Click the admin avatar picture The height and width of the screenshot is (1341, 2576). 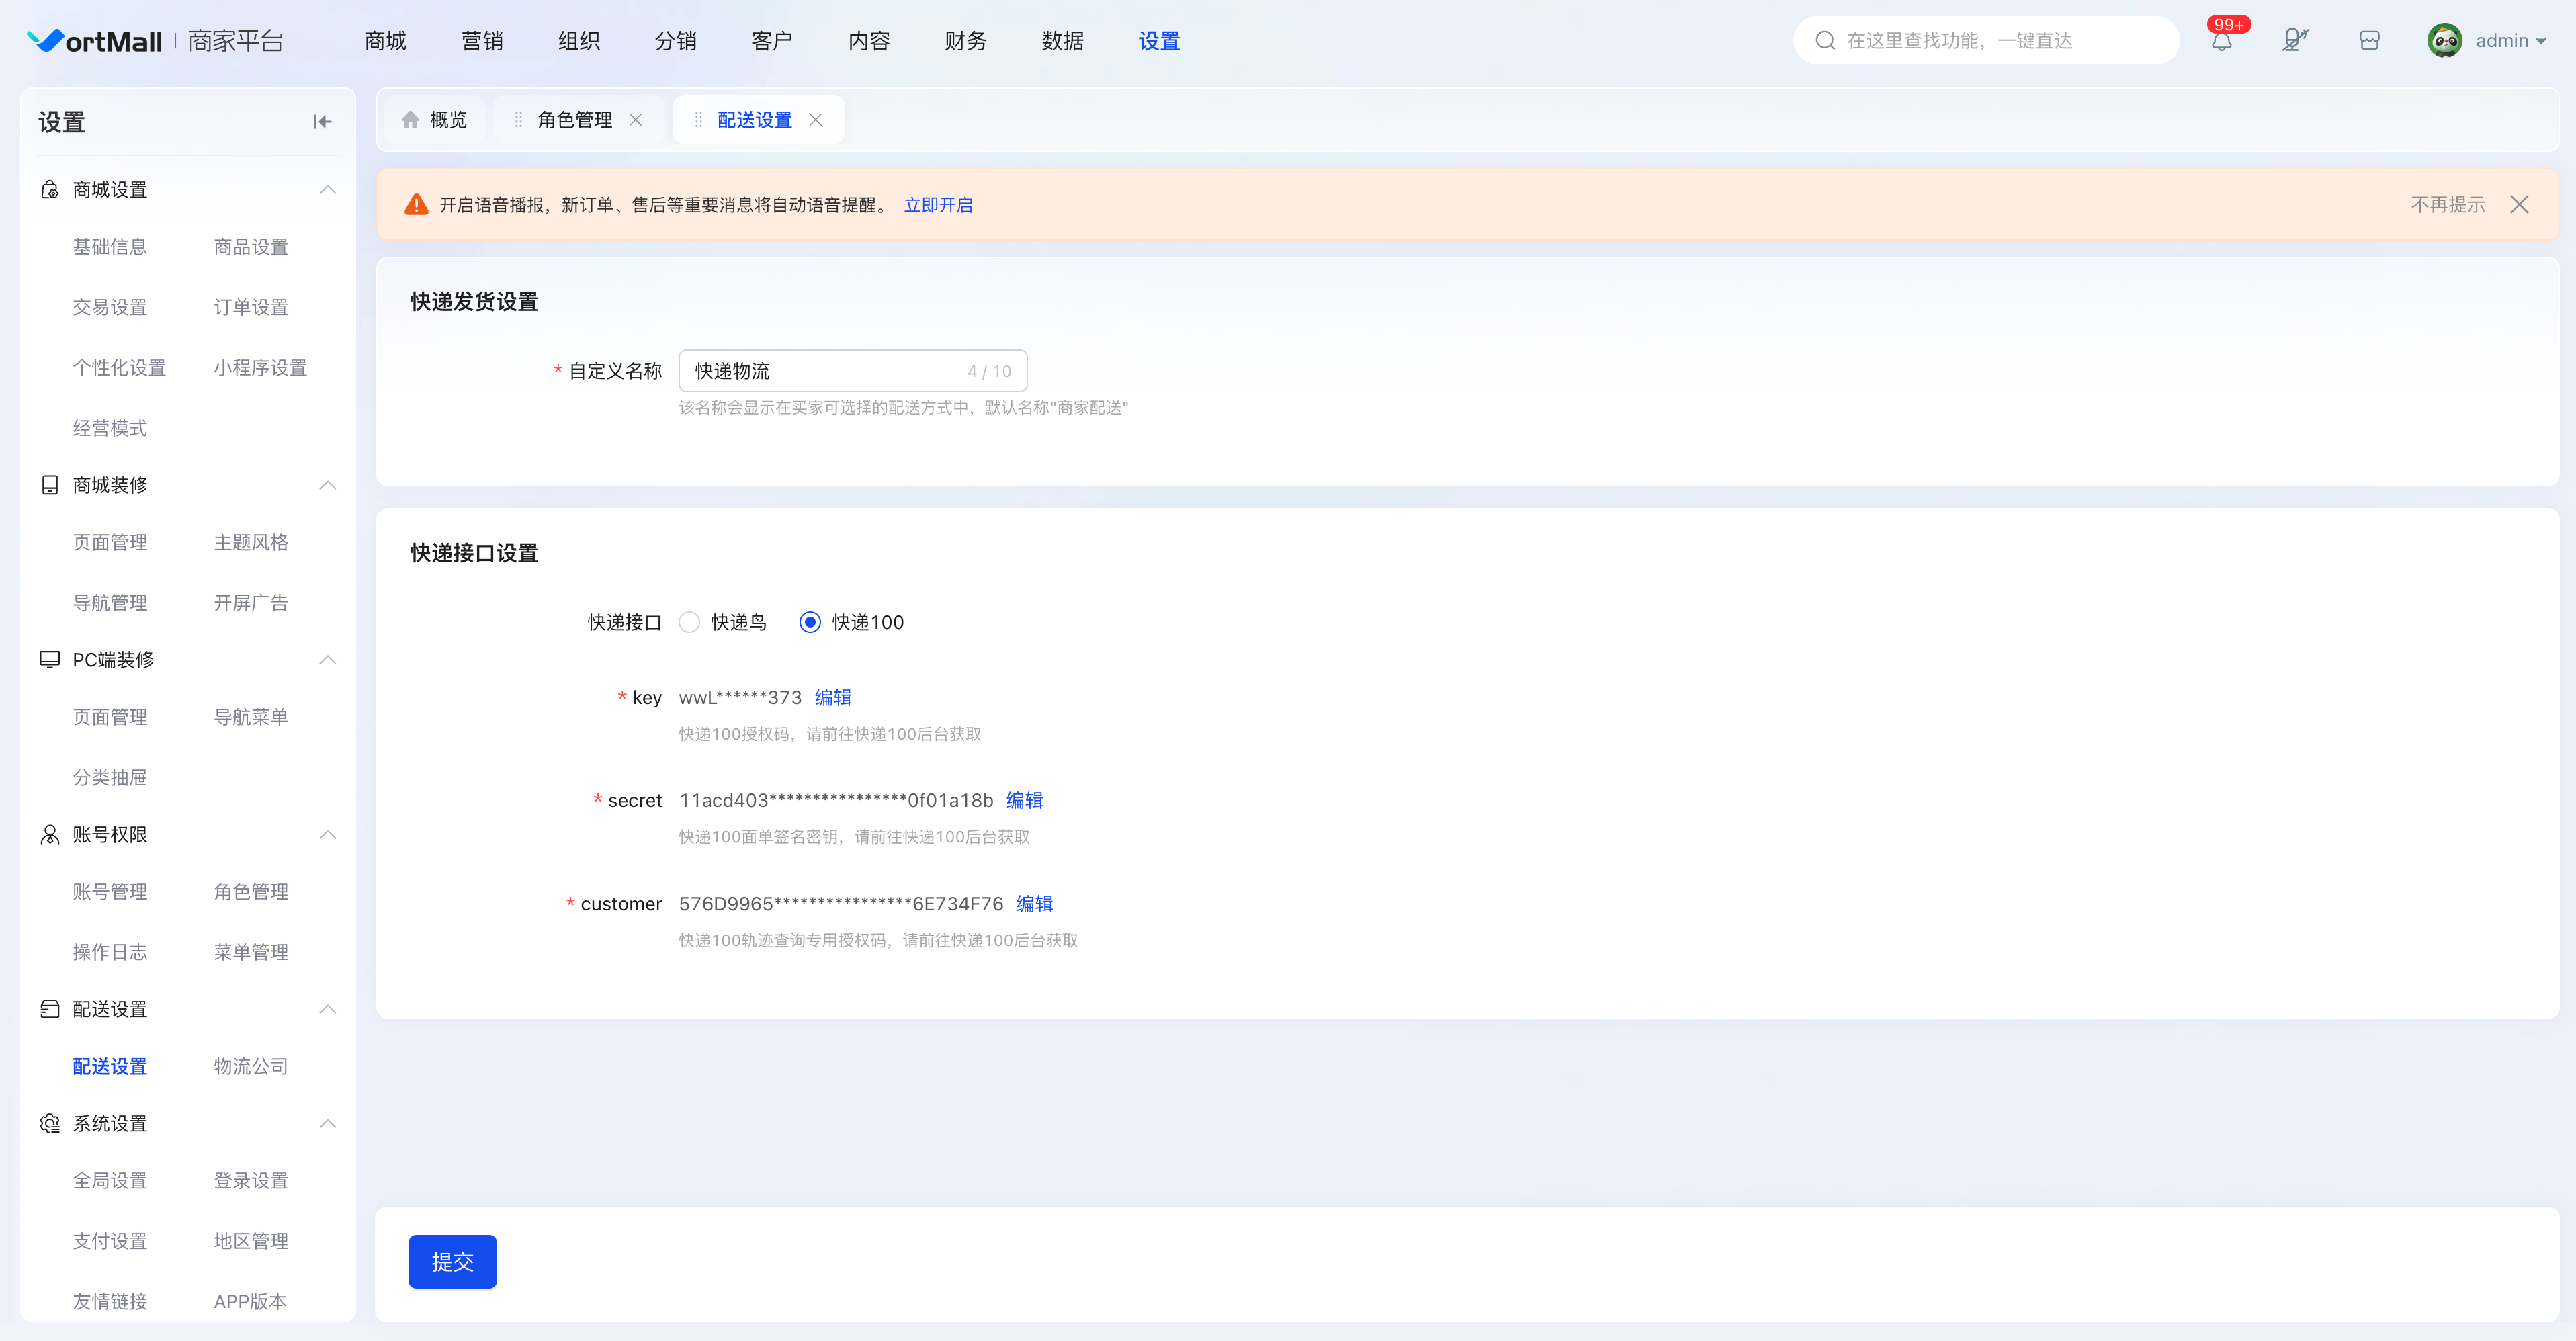tap(2444, 41)
